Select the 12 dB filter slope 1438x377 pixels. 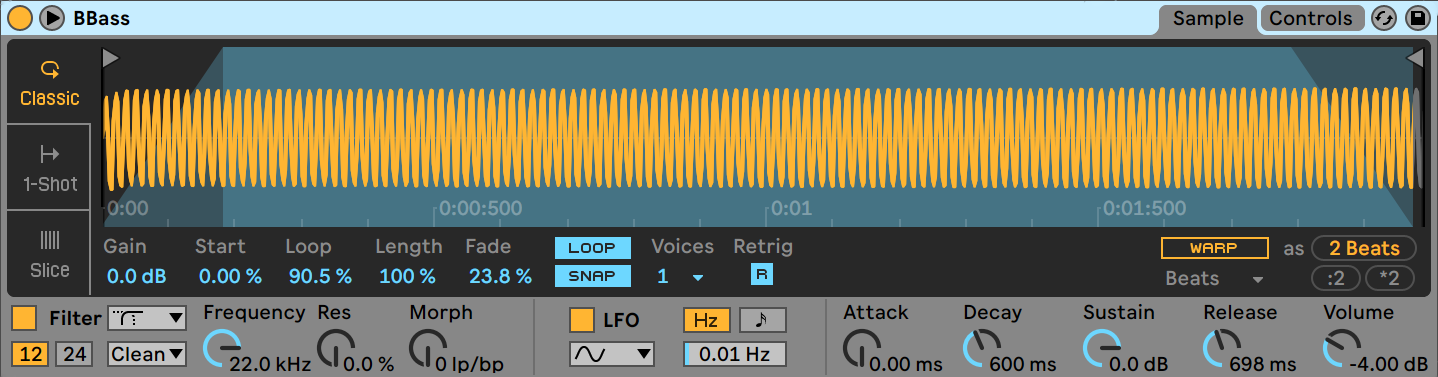pos(29,353)
